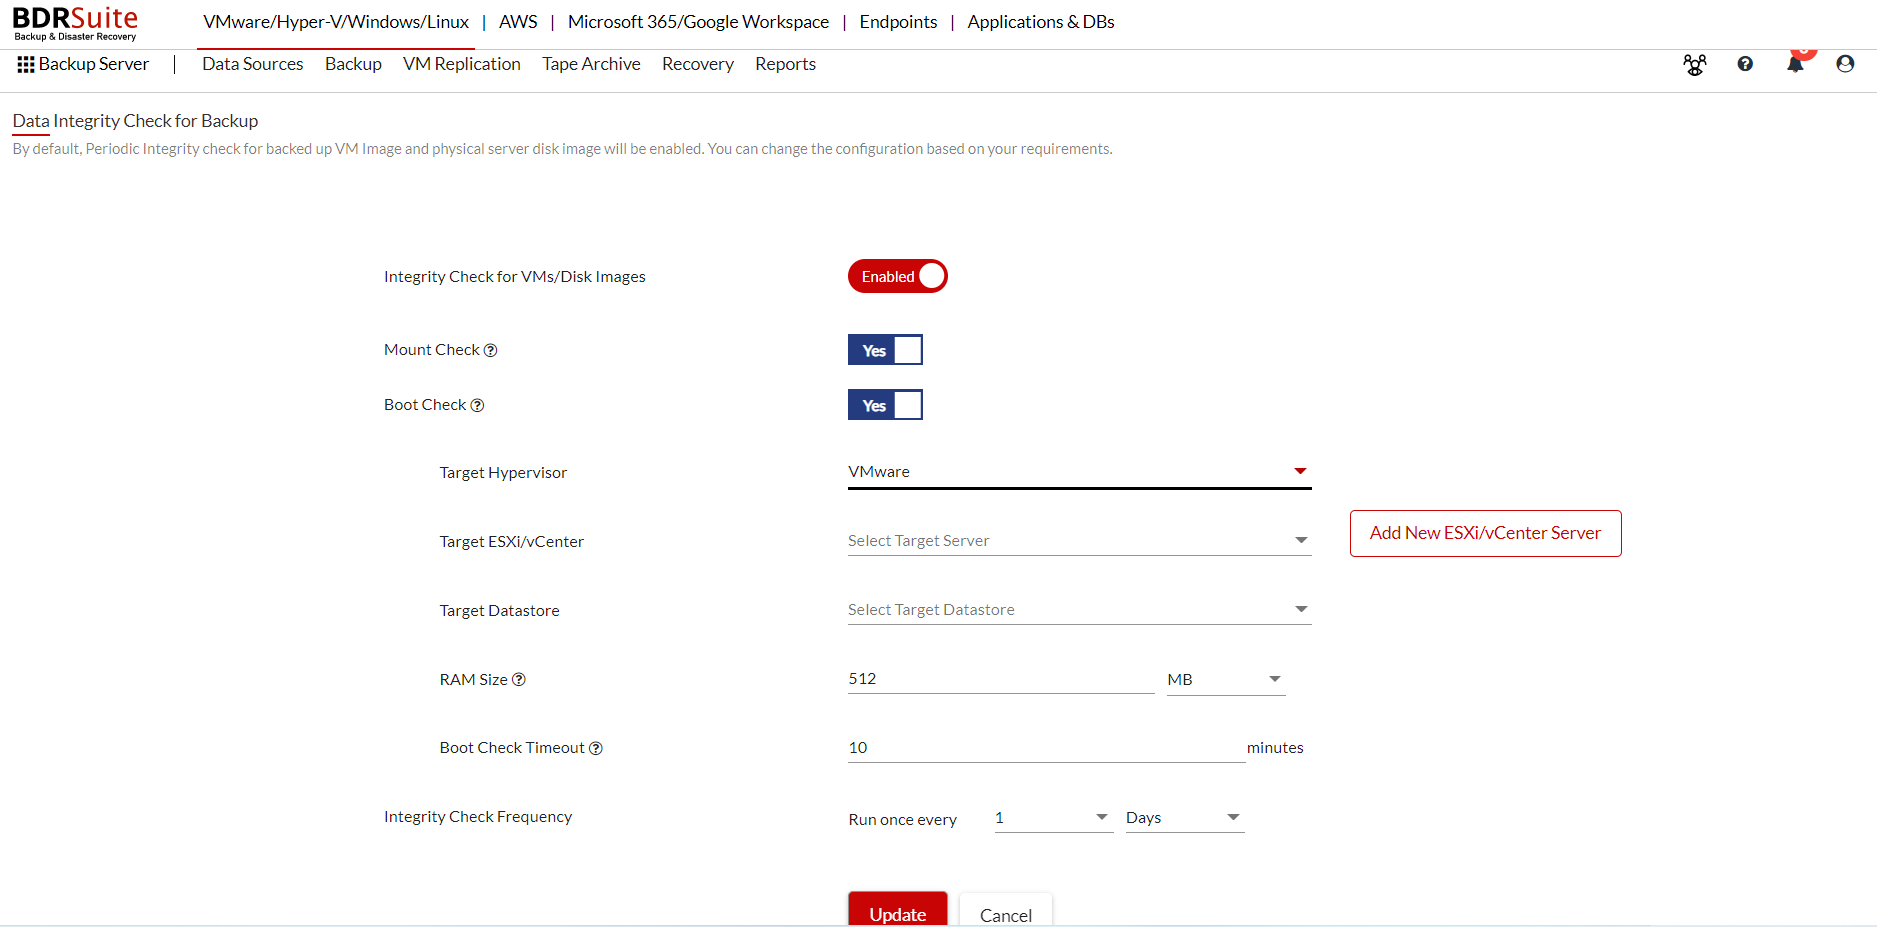Open the user account profile icon
Screen dimensions: 1877x927
pos(1846,64)
